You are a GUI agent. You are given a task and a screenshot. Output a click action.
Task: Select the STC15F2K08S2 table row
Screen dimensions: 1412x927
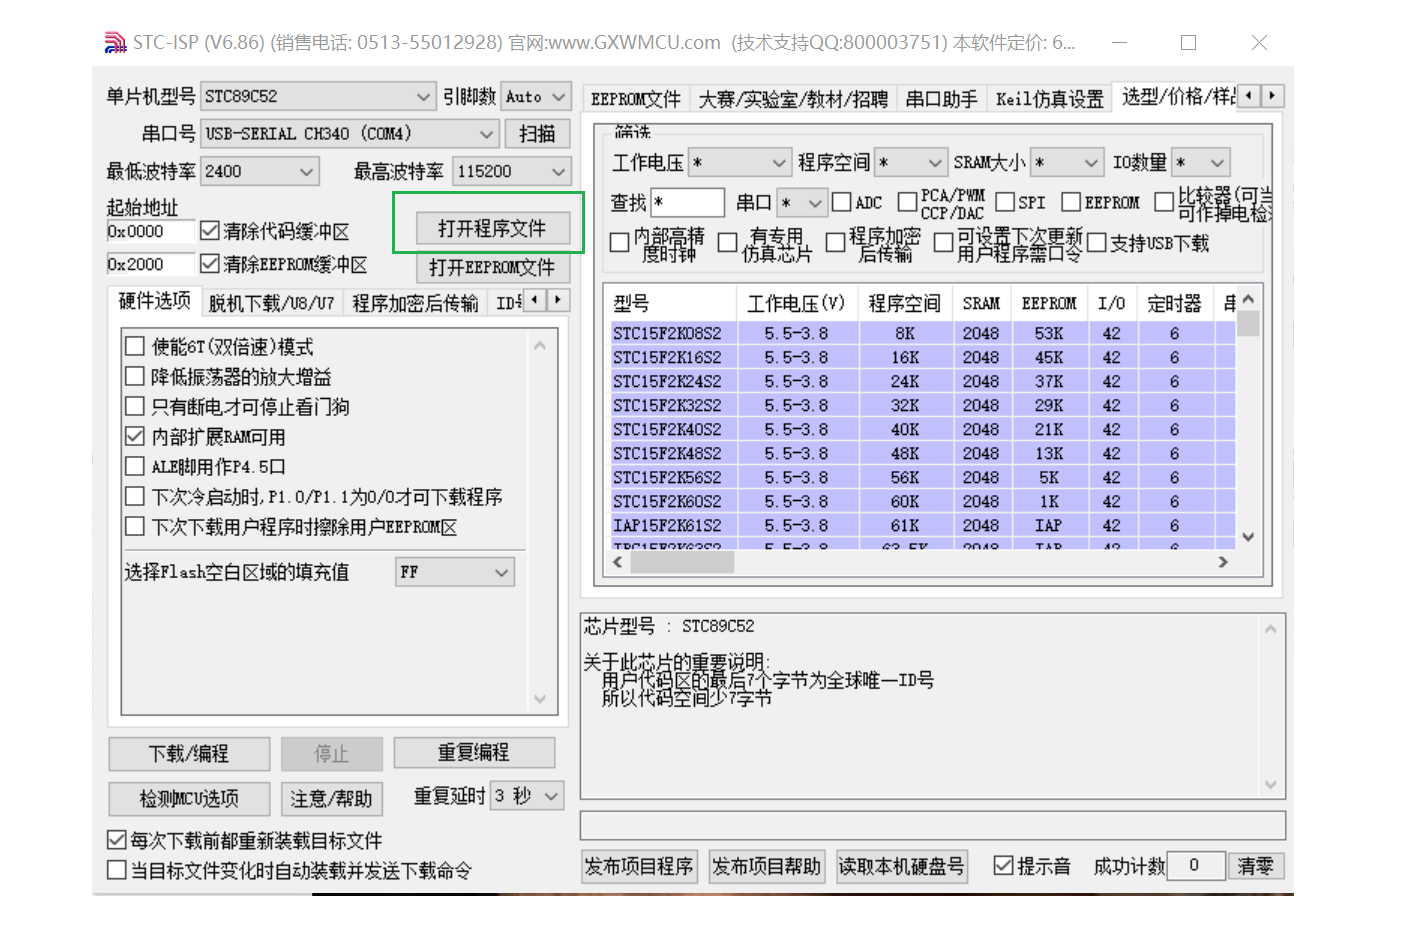(923, 333)
